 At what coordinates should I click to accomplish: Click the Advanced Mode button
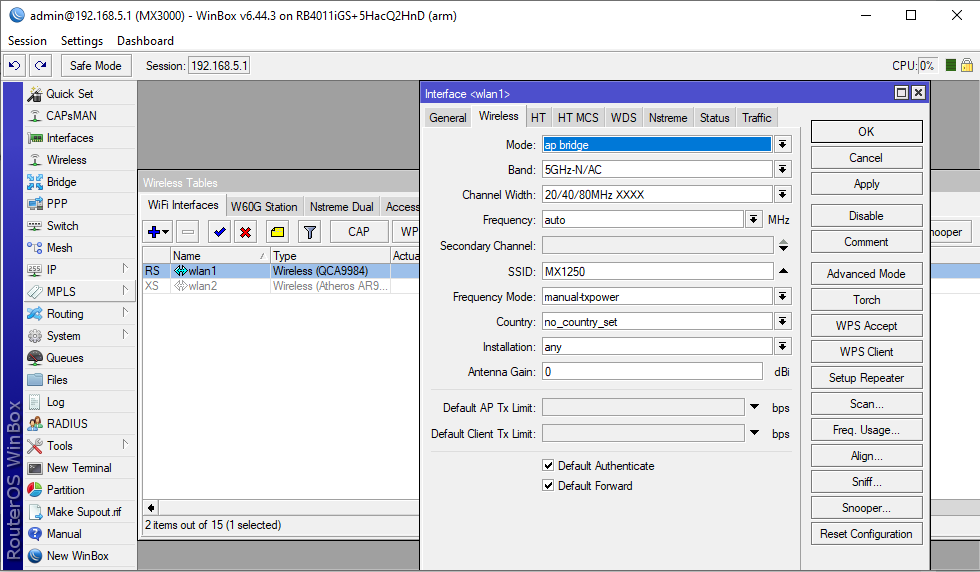click(x=866, y=274)
